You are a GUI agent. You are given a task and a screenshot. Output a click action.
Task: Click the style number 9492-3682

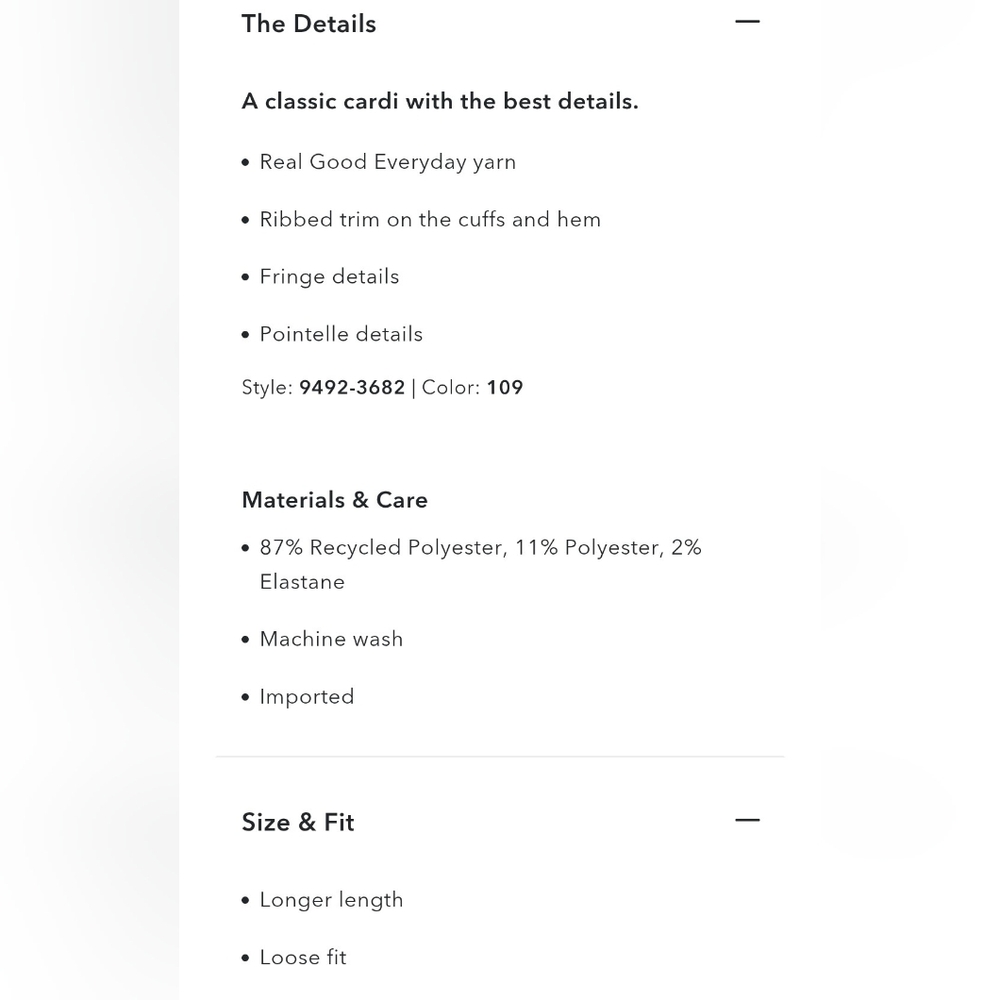click(352, 388)
